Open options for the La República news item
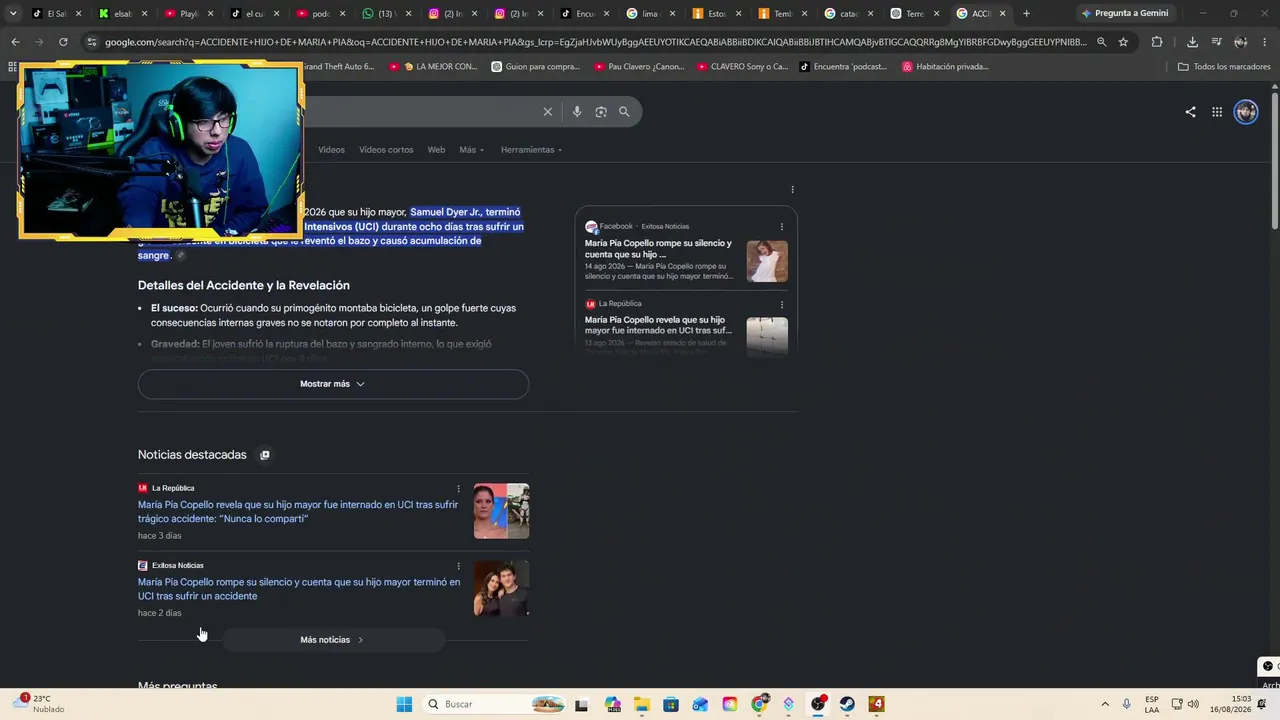 click(x=459, y=489)
